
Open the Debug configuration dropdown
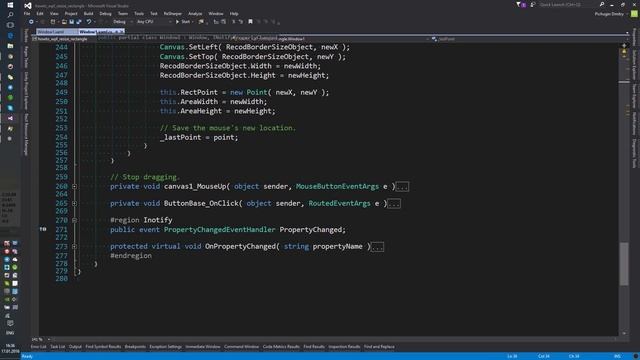point(122,22)
